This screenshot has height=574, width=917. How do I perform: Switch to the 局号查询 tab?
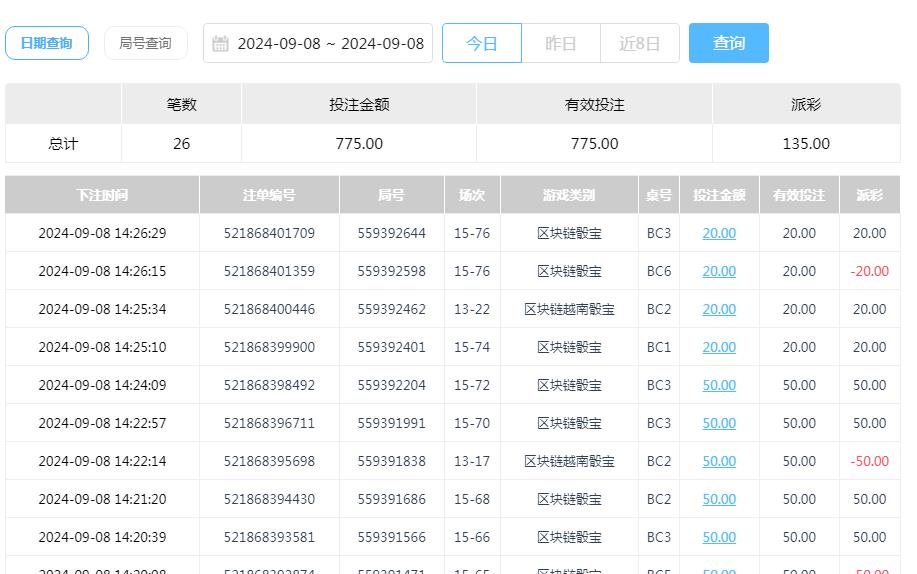pyautogui.click(x=145, y=43)
